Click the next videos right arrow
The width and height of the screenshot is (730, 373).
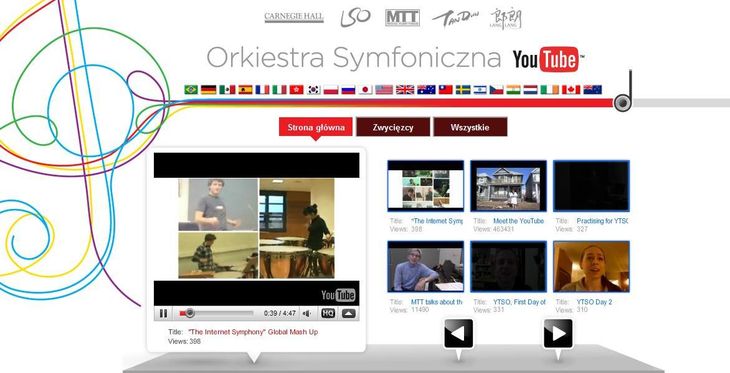(x=558, y=333)
